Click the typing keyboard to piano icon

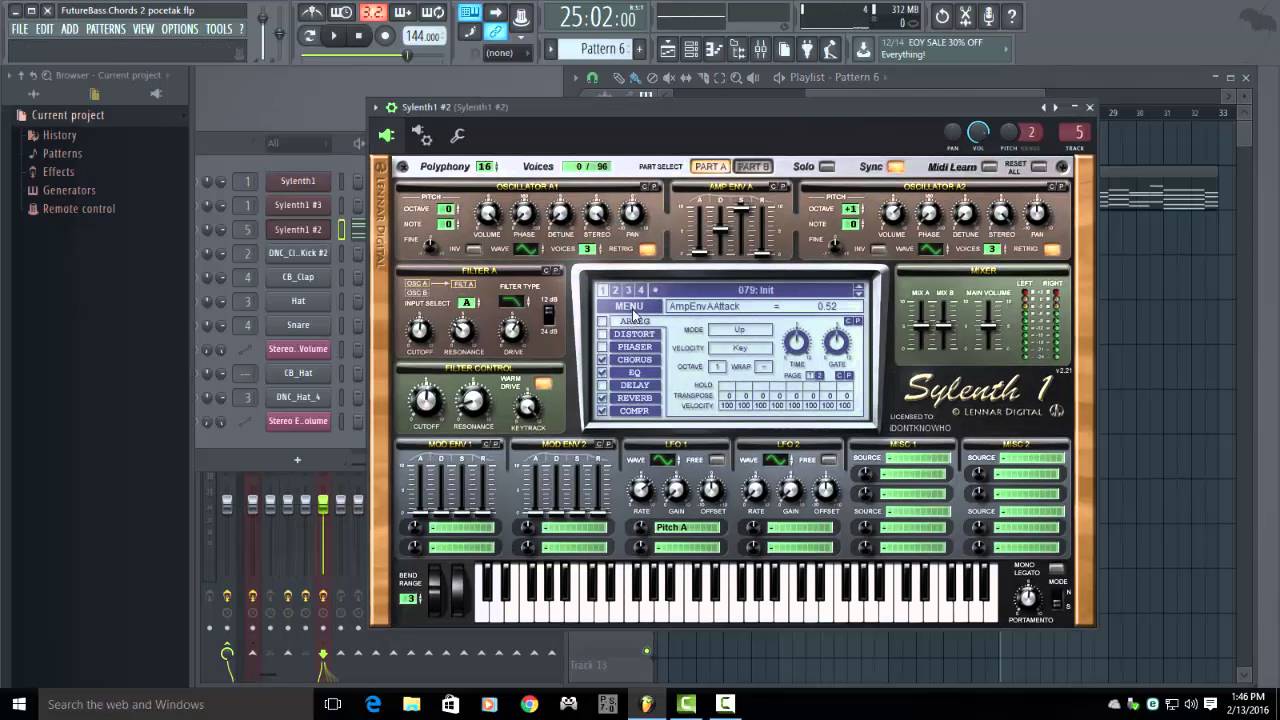click(469, 13)
